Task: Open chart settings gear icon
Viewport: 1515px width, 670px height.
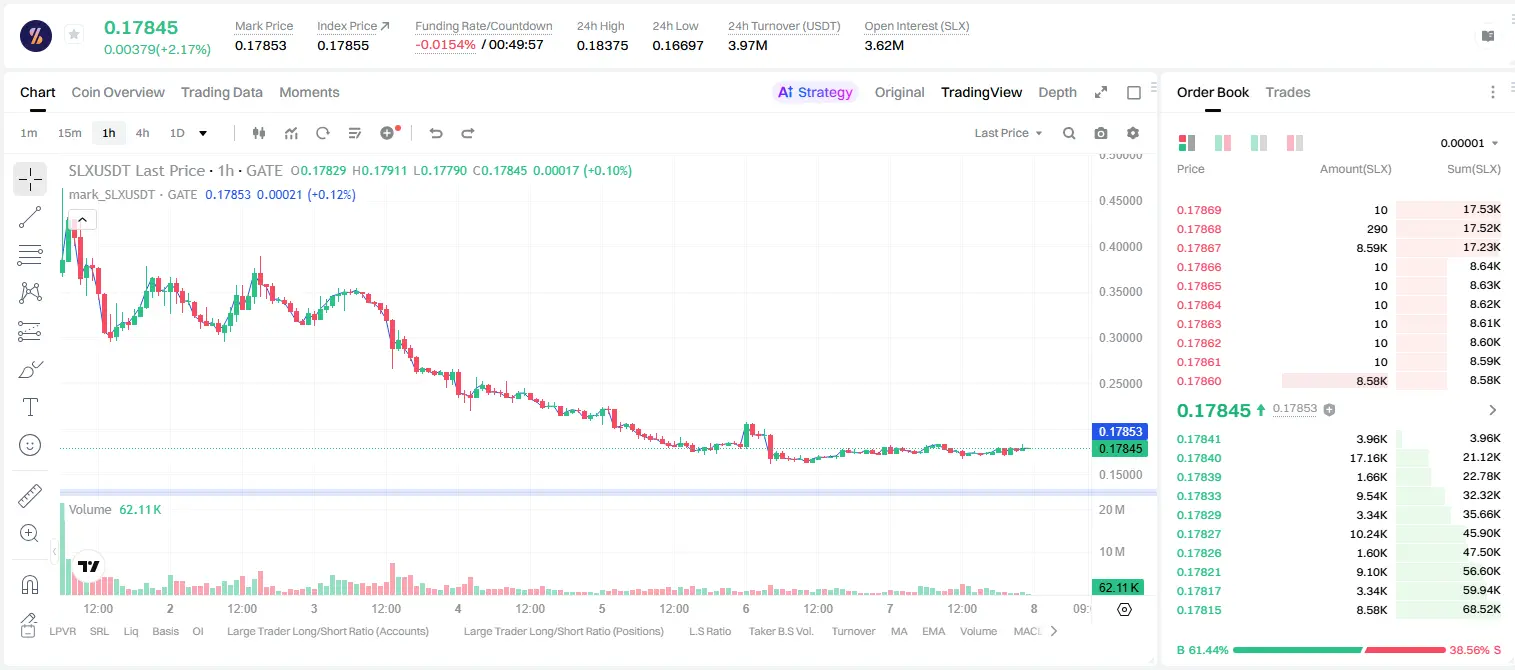Action: (x=1133, y=133)
